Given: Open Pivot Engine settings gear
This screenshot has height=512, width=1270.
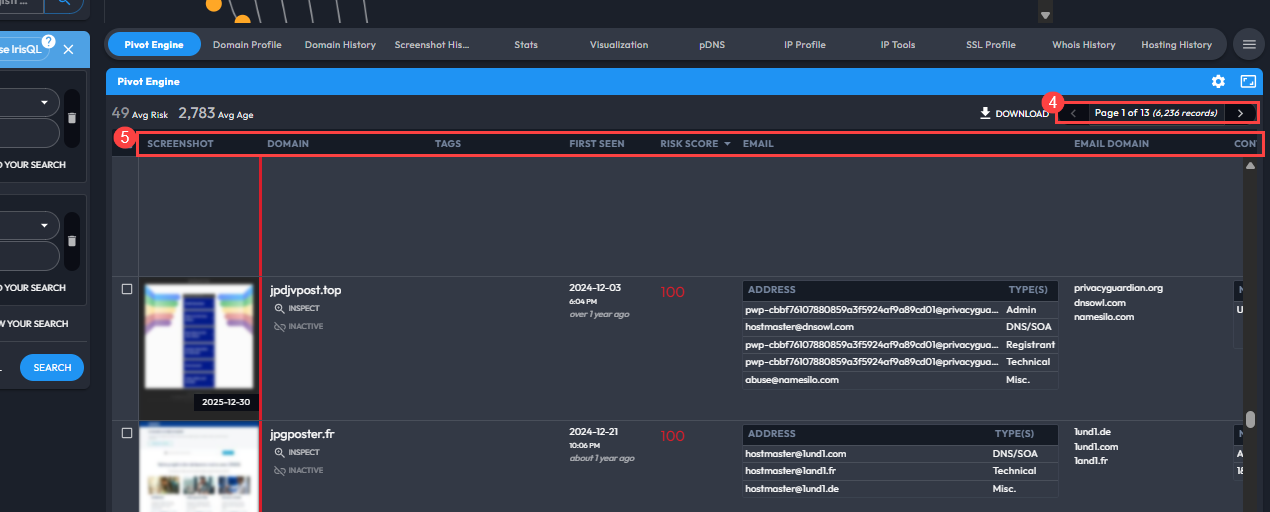Looking at the screenshot, I should (x=1218, y=82).
